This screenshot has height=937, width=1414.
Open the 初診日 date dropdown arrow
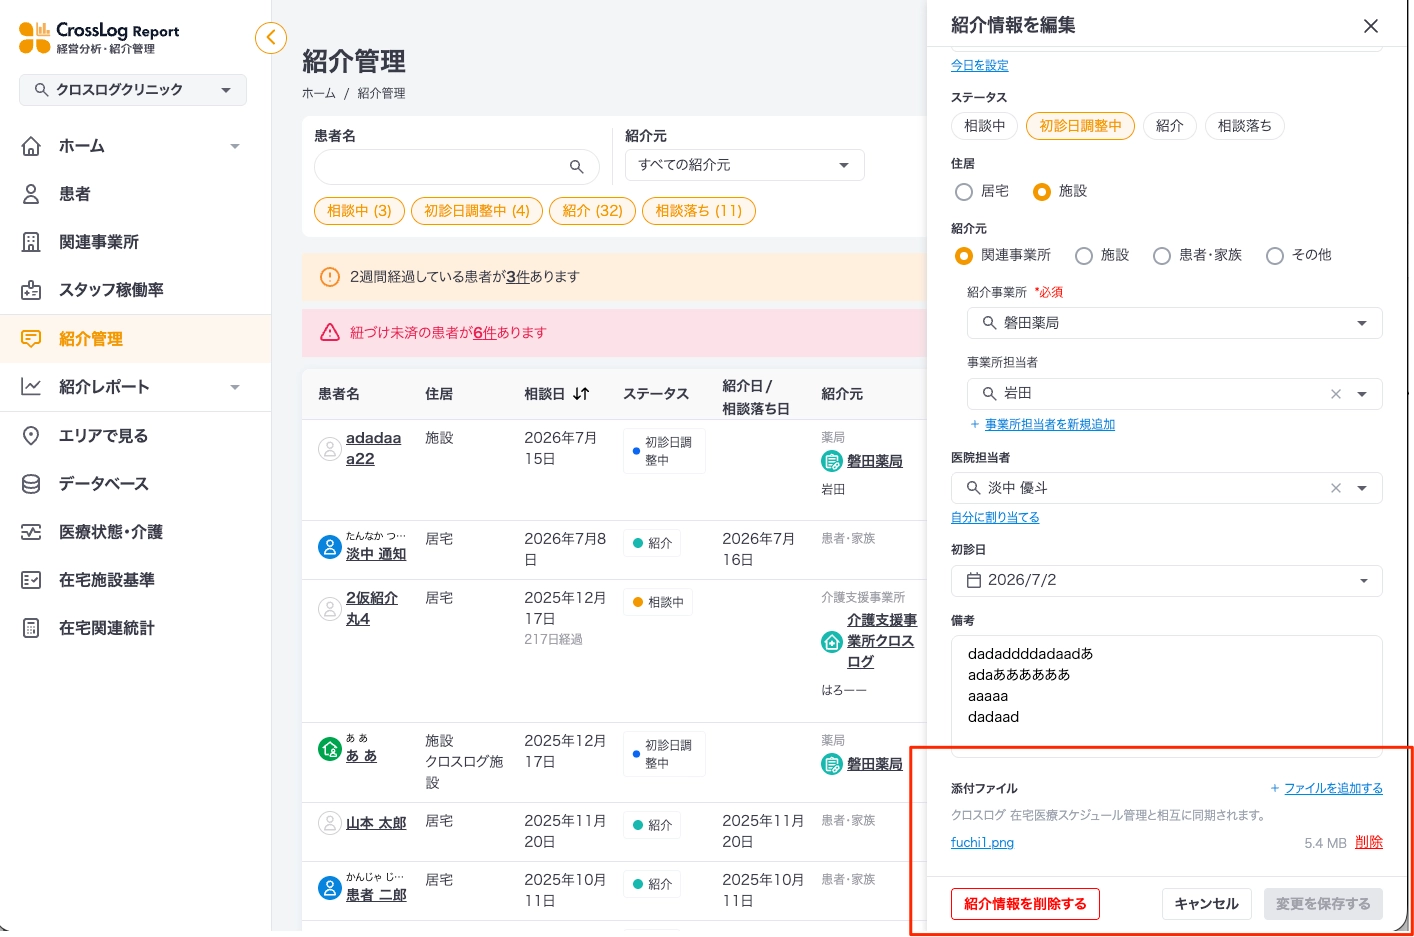pos(1364,581)
